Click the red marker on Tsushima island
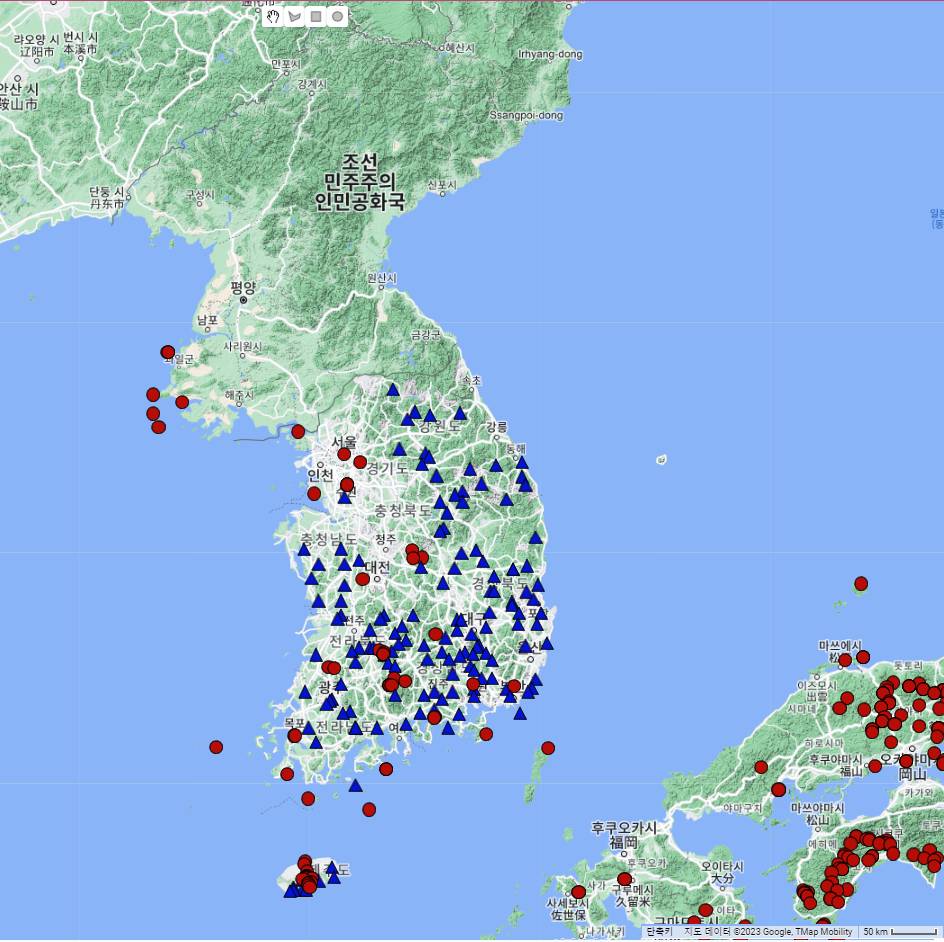The width and height of the screenshot is (944, 942). coord(548,747)
